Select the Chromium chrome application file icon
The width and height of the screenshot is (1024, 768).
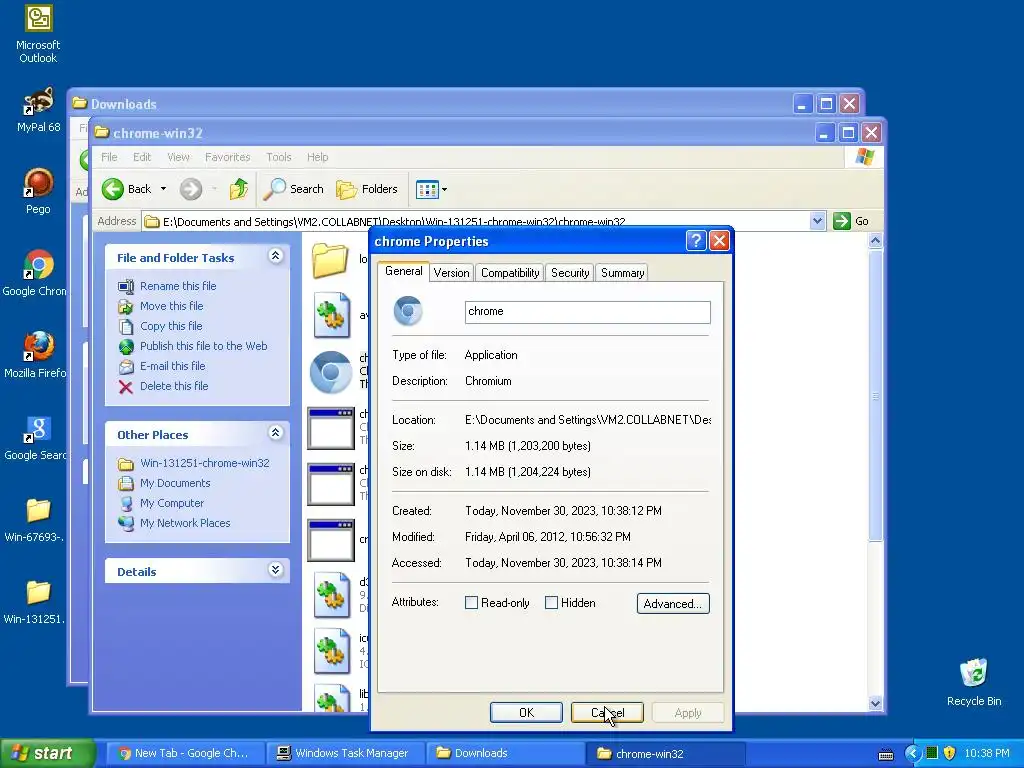(x=330, y=372)
